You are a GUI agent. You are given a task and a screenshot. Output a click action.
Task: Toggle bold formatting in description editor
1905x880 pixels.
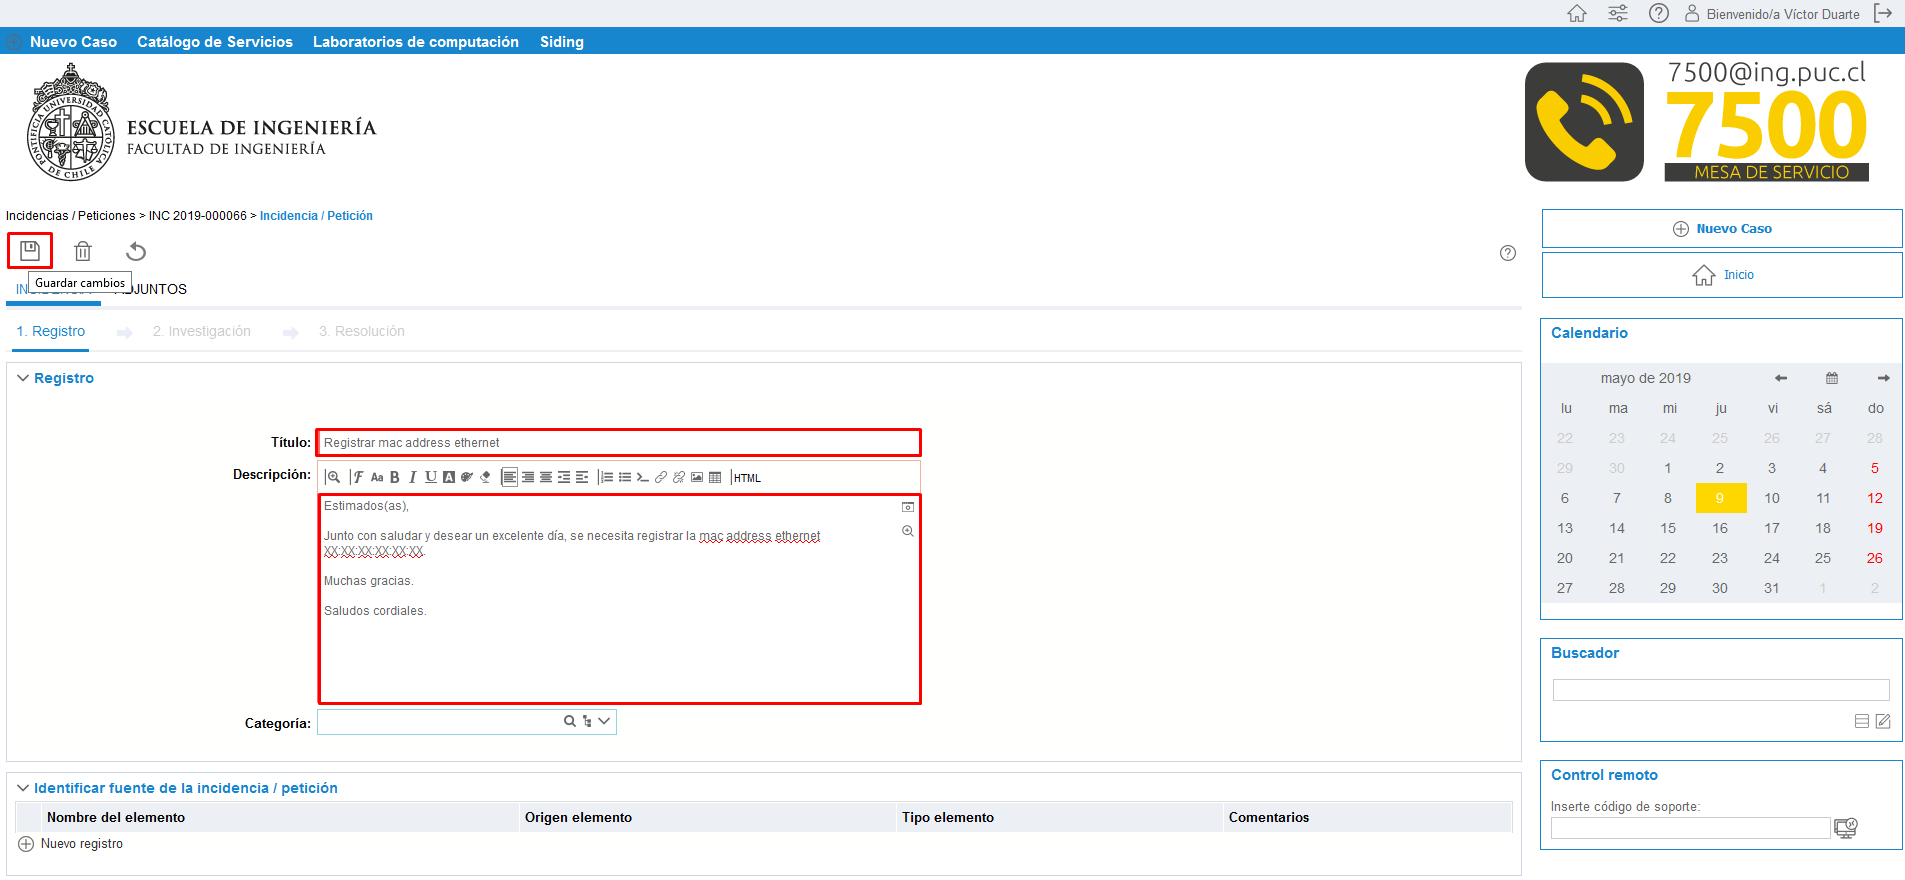tap(395, 478)
